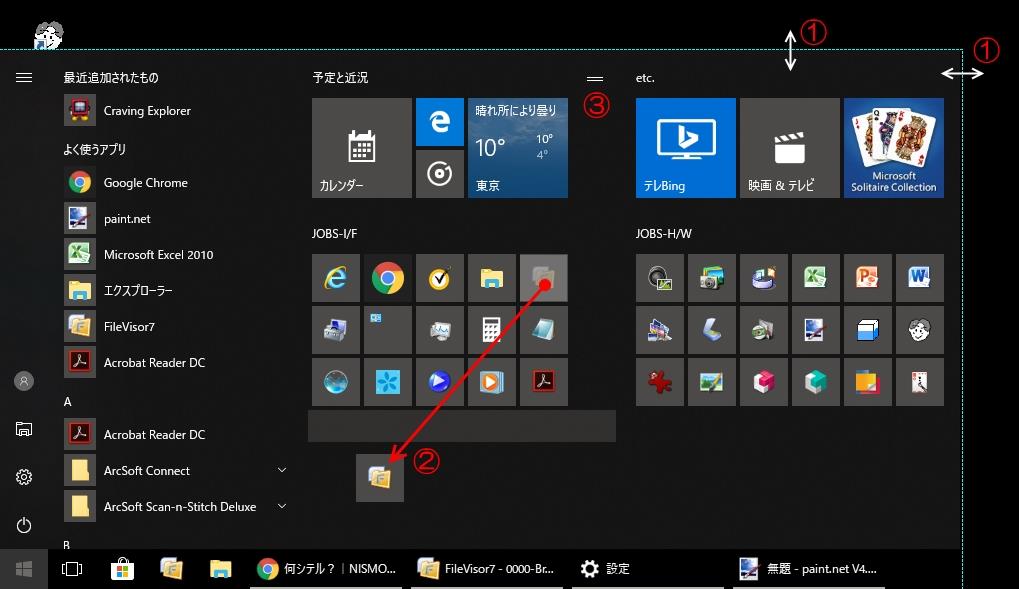The width and height of the screenshot is (1019, 589).
Task: Click the etc. group title
Action: point(645,78)
